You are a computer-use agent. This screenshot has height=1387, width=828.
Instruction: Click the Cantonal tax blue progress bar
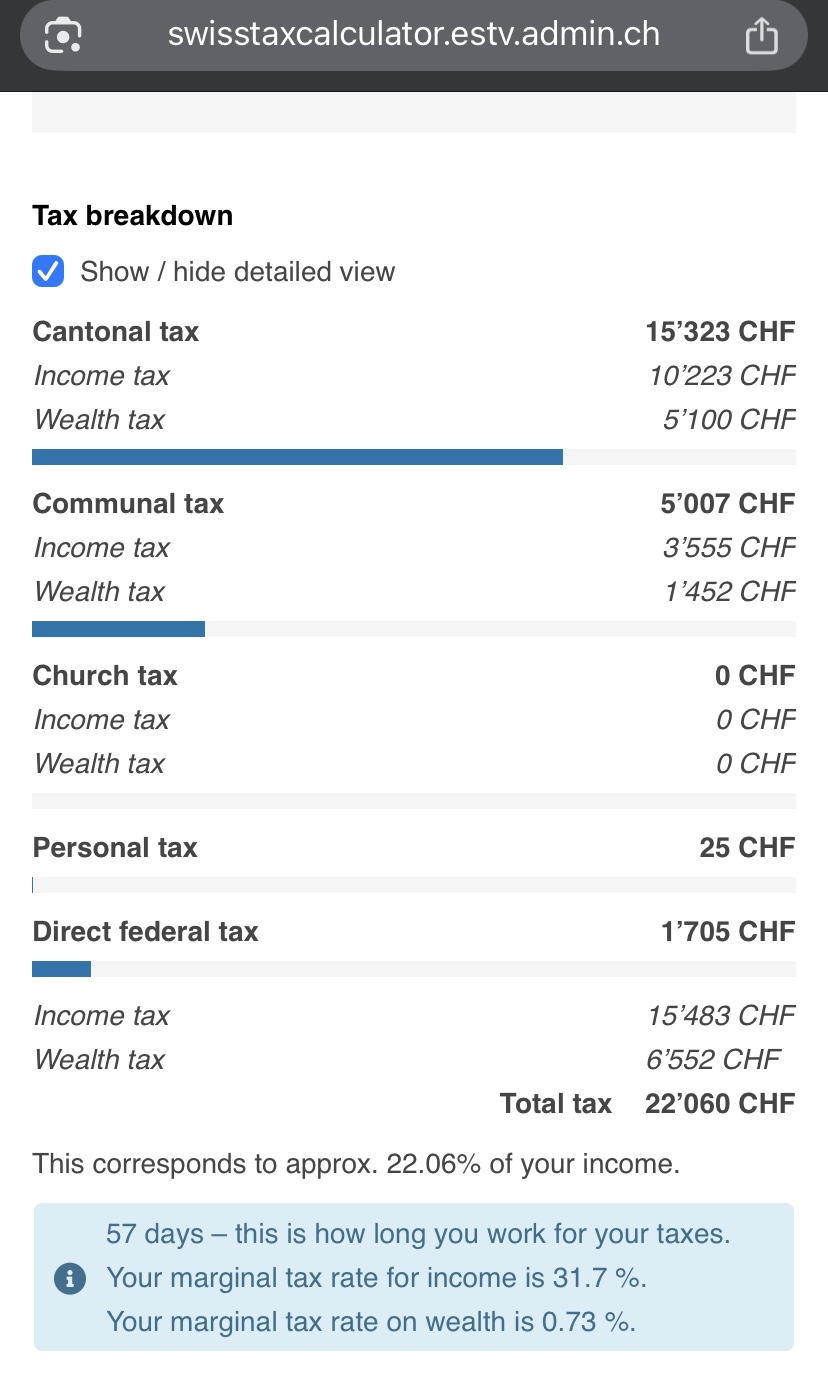click(x=297, y=457)
